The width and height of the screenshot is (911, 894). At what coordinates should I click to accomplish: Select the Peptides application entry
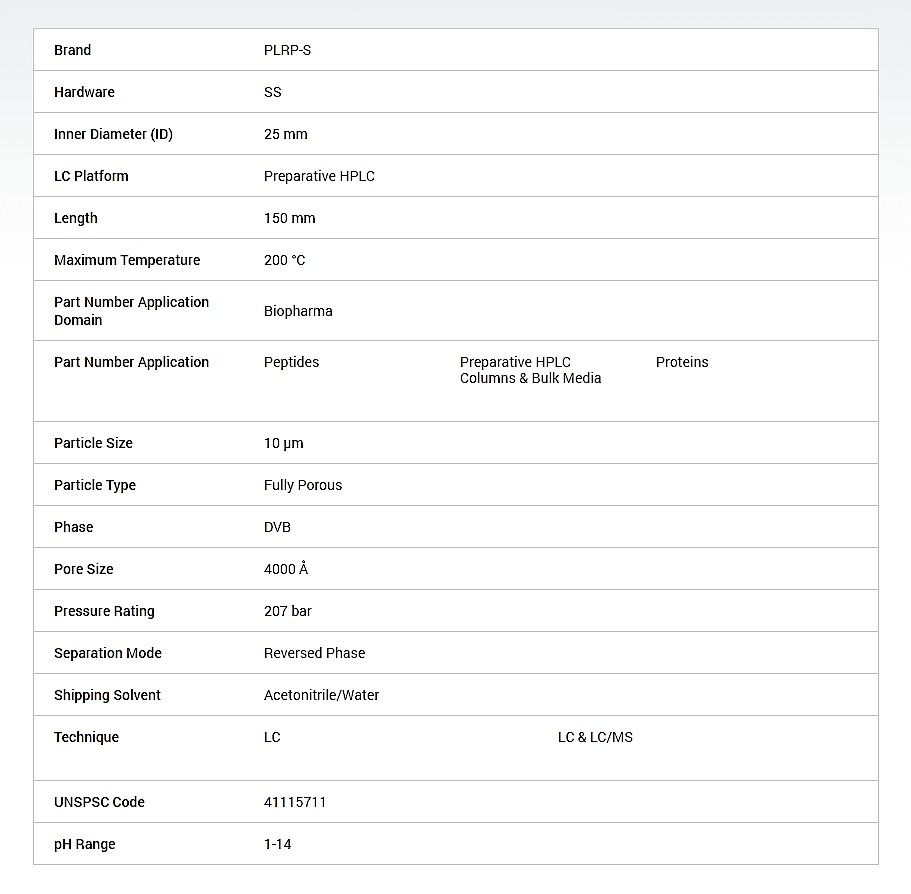[291, 362]
